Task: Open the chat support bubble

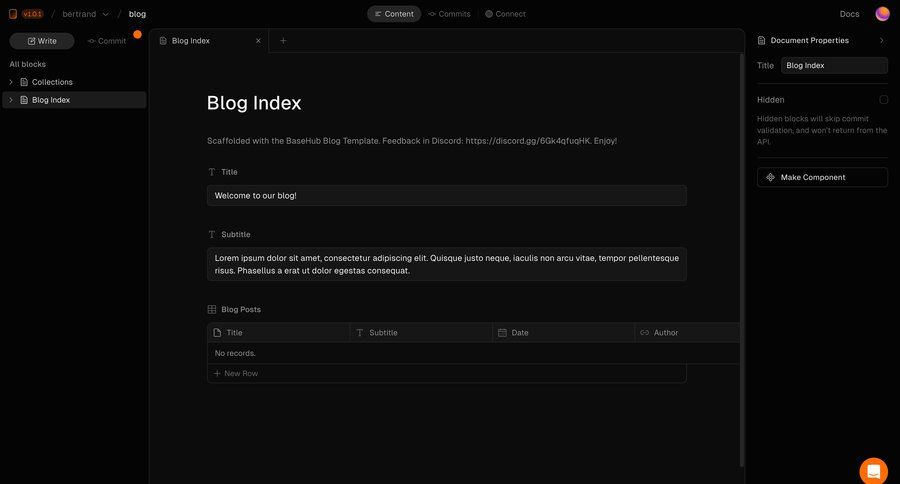Action: click(873, 471)
